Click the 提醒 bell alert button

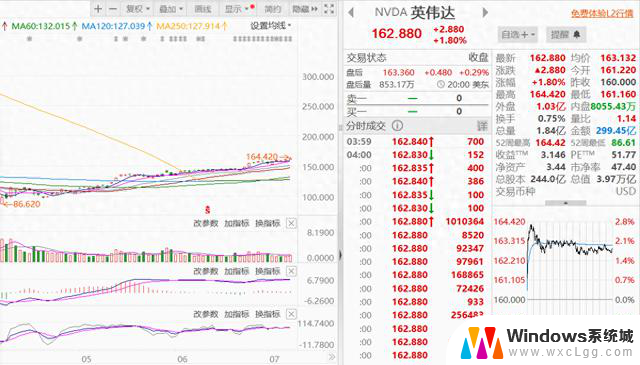point(566,35)
